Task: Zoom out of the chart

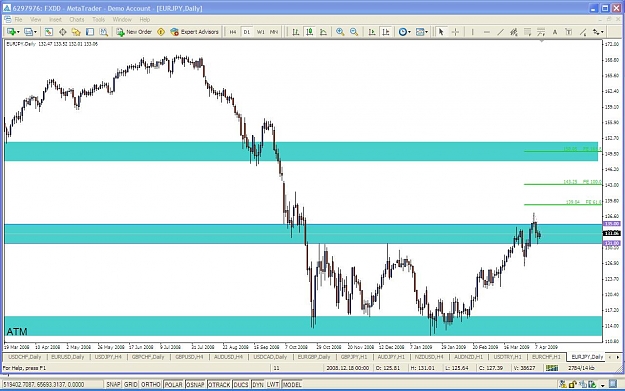Action: [x=354, y=32]
